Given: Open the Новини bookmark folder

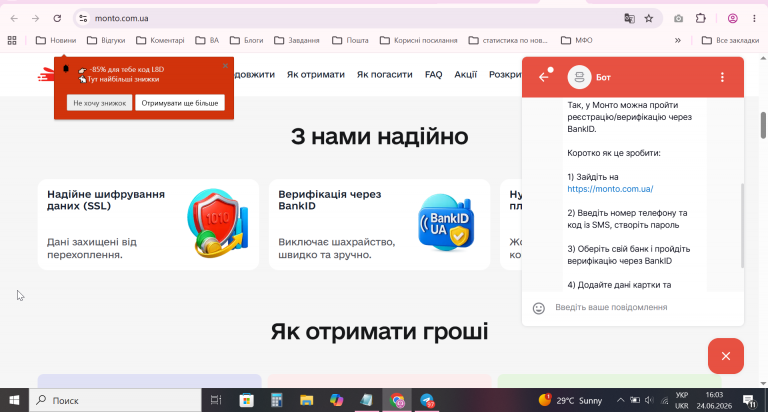Looking at the screenshot, I should [56, 40].
